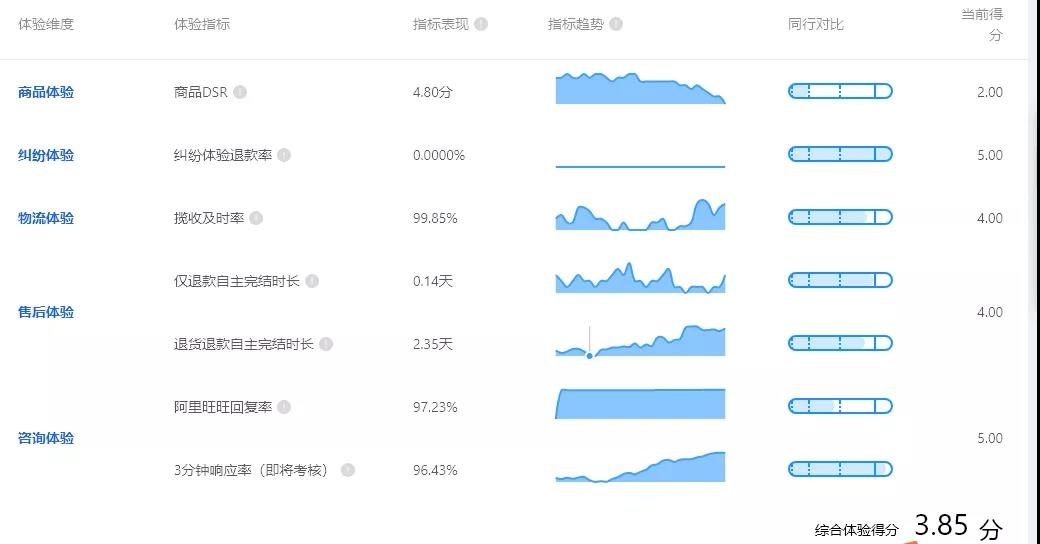Click the peer comparison bar for 纠纷体验退款率
1040x544 pixels.
point(840,155)
